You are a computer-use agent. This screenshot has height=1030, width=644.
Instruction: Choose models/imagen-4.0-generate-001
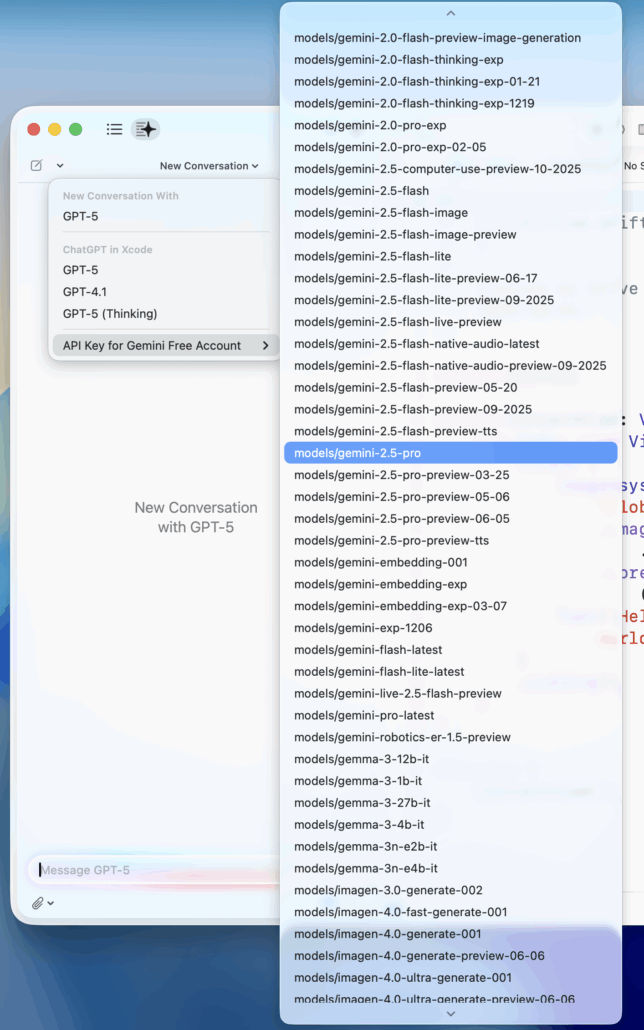pos(387,934)
